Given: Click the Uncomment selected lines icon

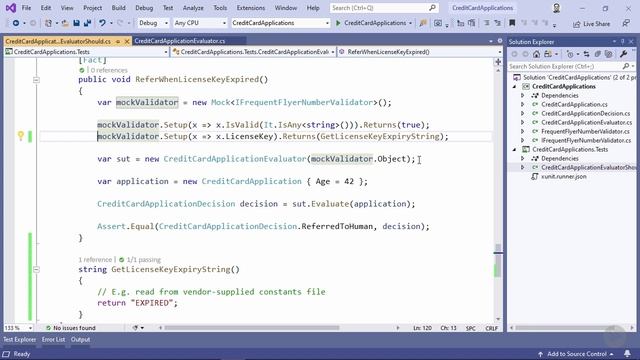Looking at the screenshot, I should point(497,23).
